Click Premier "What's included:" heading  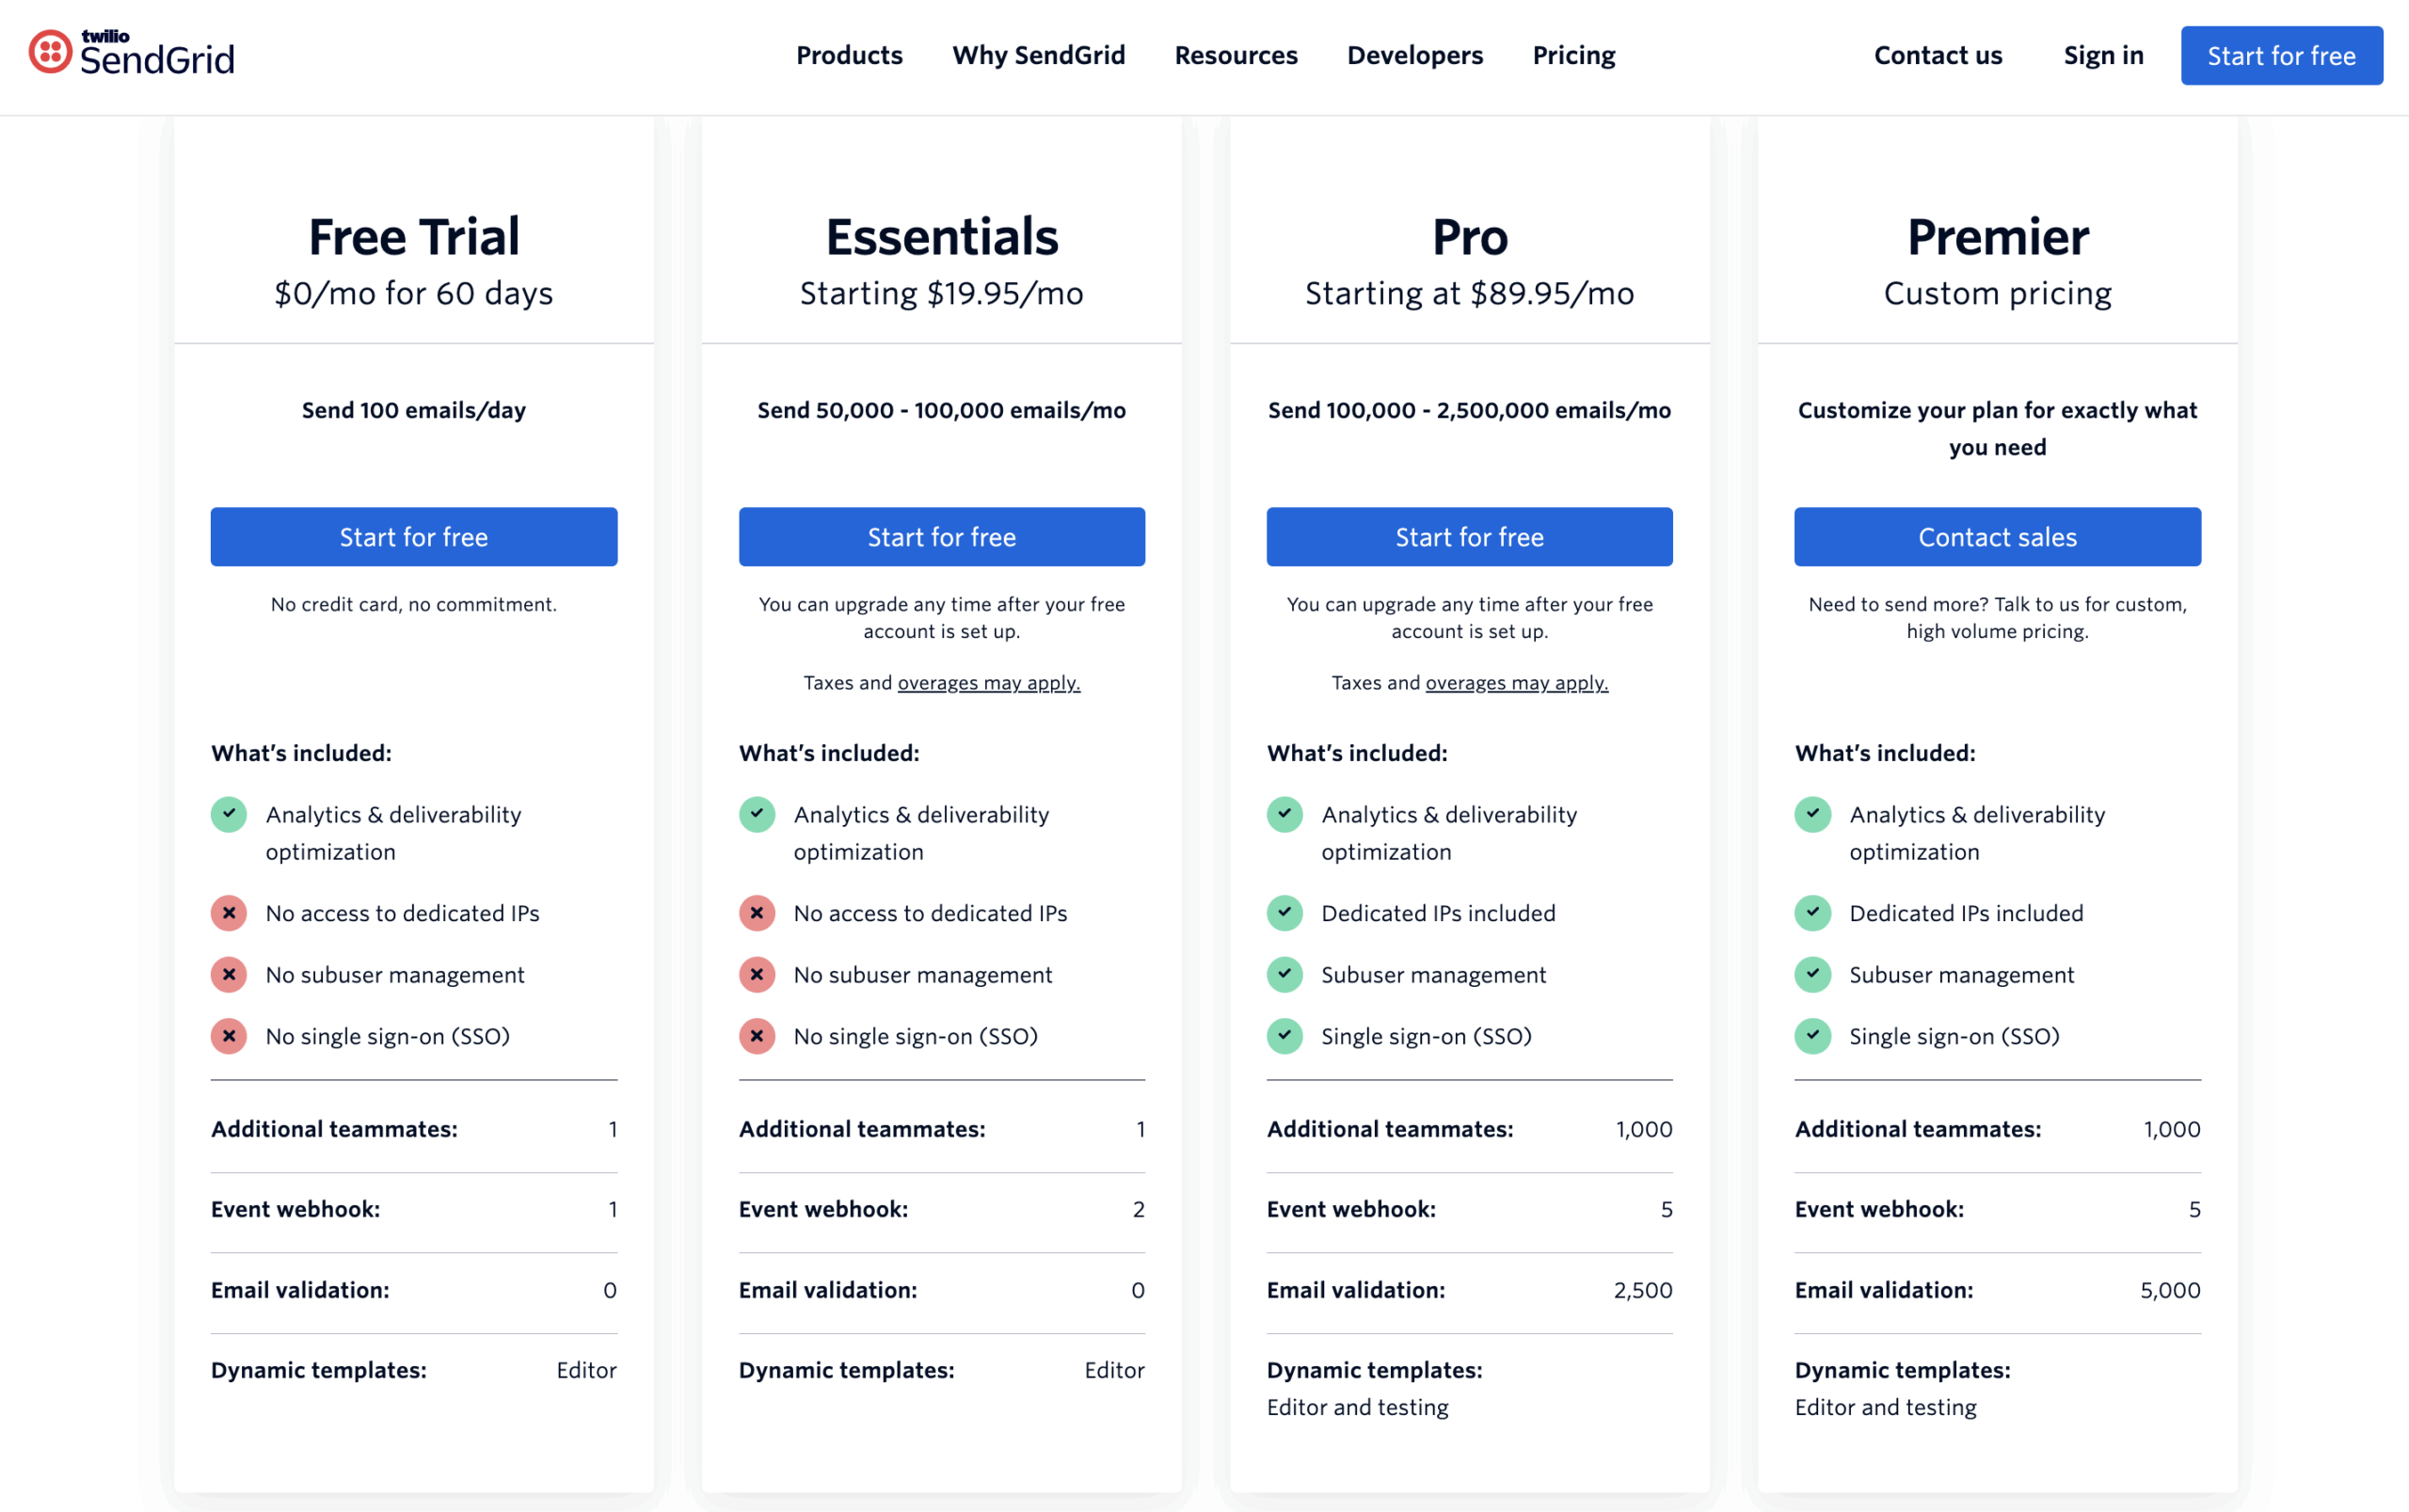click(x=1885, y=753)
